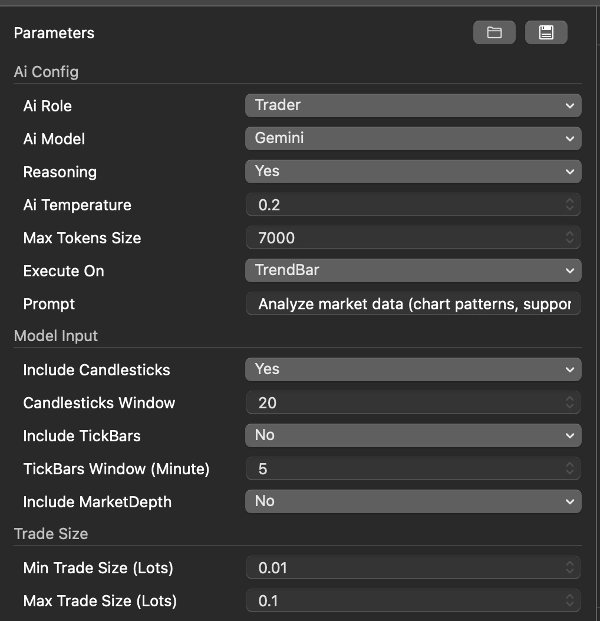Click the Max Tokens Size stepper arrows
Screen dimensions: 600x621
(571, 238)
